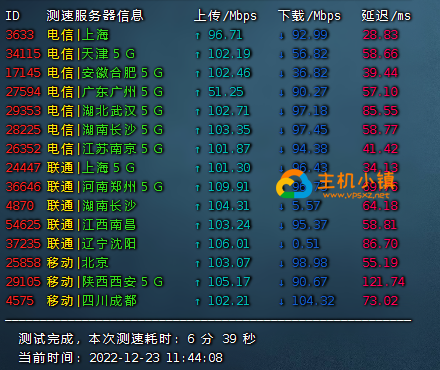The image size is (440, 370).
Task: Click download value 90.27
Action: pos(310,92)
